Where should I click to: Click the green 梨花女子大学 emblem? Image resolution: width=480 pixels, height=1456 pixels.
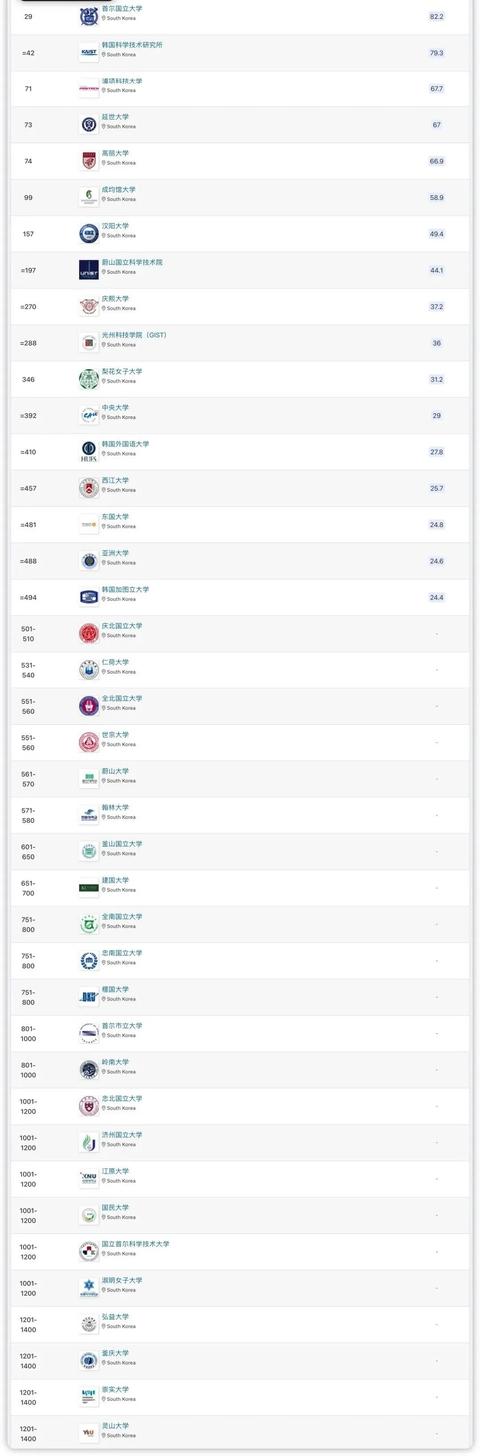pos(89,379)
